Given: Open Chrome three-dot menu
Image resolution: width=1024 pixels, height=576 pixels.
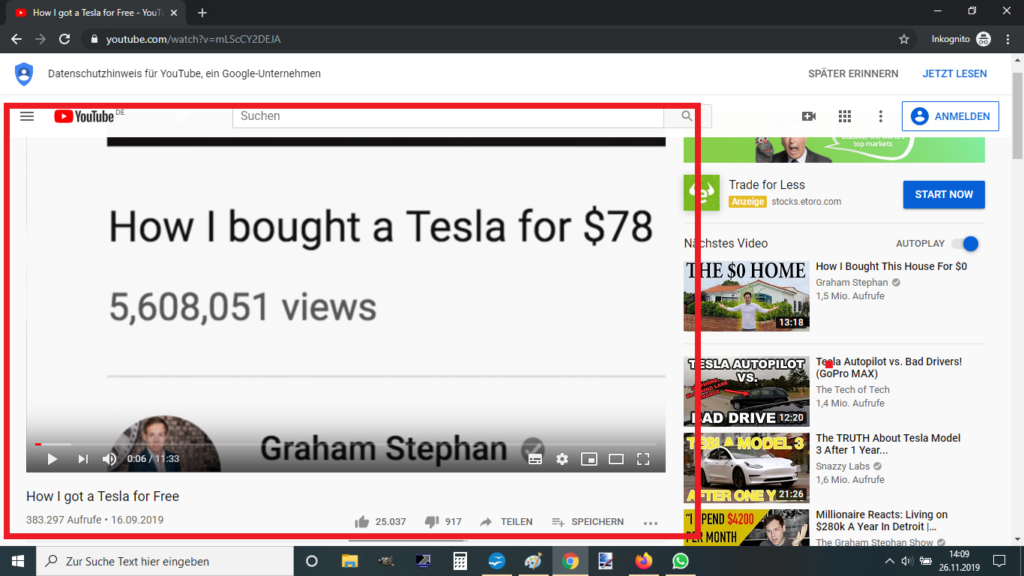Looking at the screenshot, I should [1008, 39].
